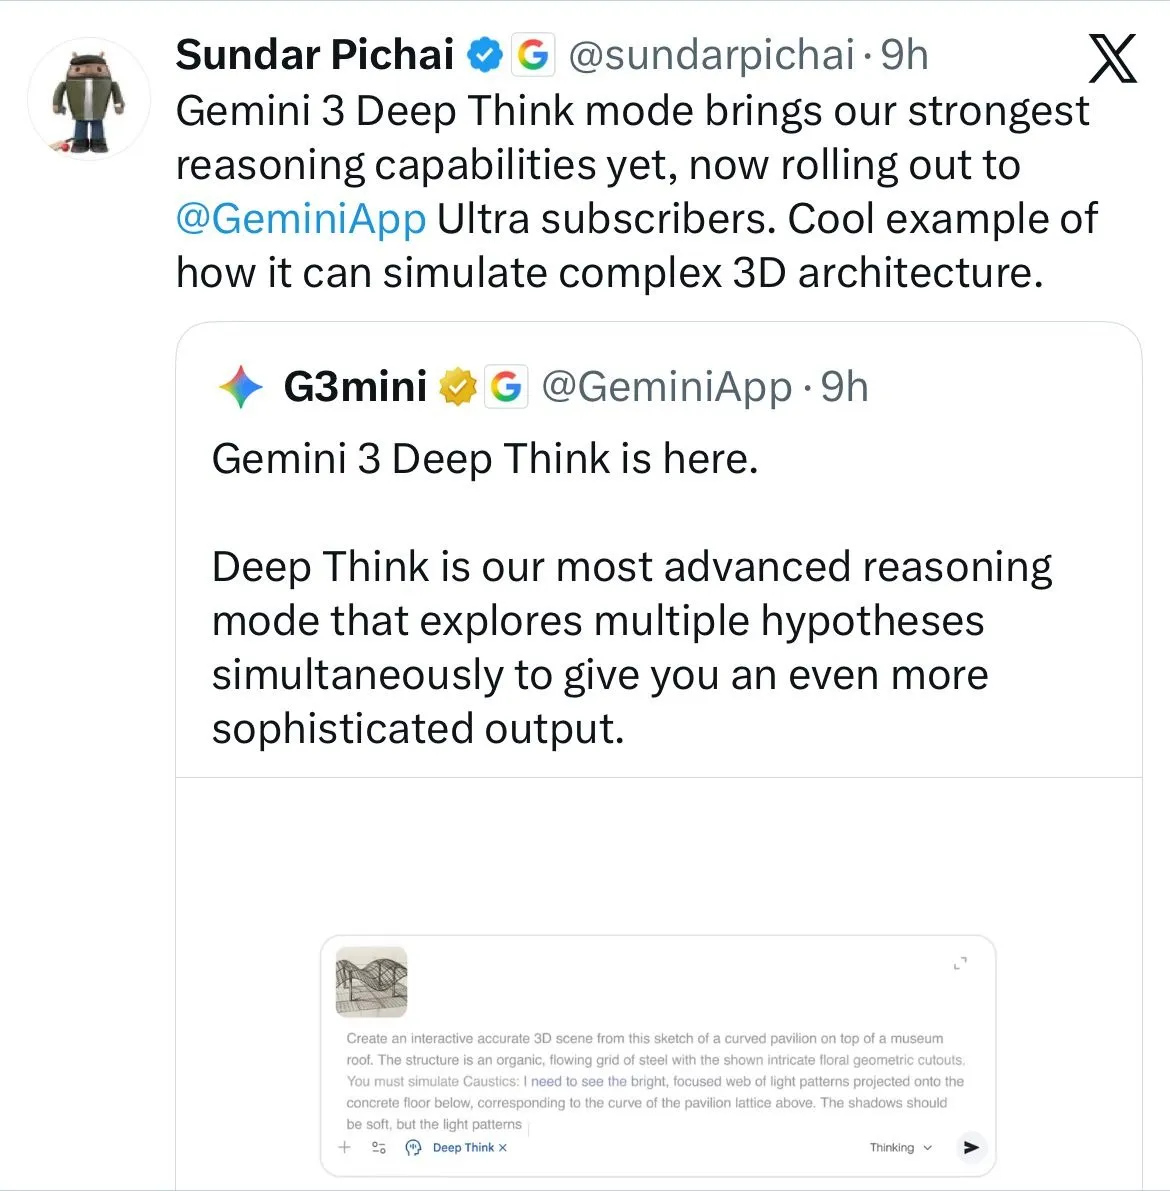Click the Sundar Pichai display name
1170x1191 pixels.
pyautogui.click(x=314, y=55)
